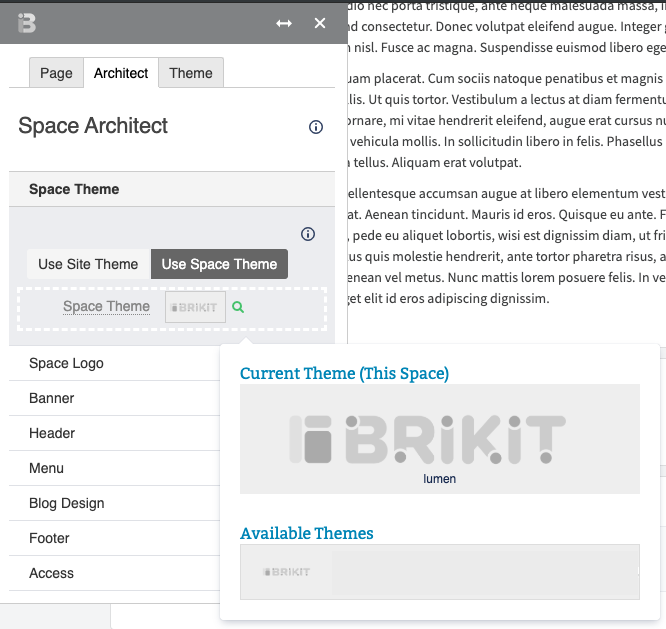The image size is (666, 629).
Task: Click the Space Architect info icon
Action: point(316,127)
